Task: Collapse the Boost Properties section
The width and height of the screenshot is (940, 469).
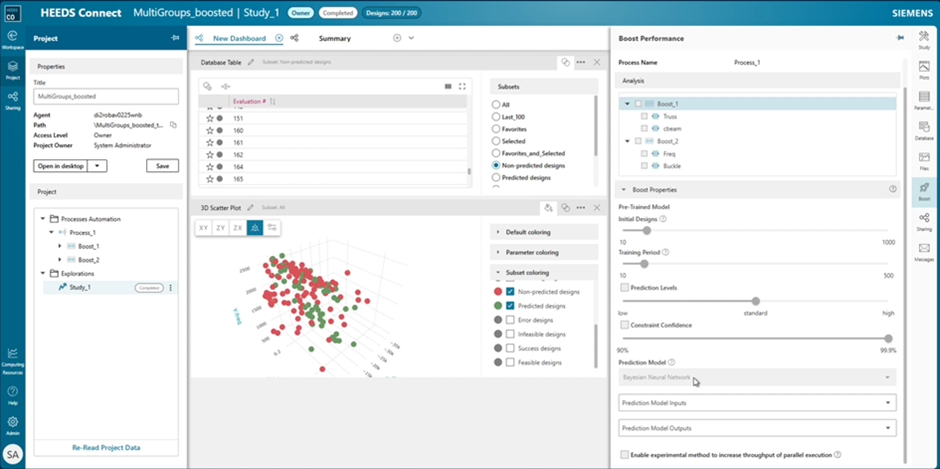Action: pos(624,190)
